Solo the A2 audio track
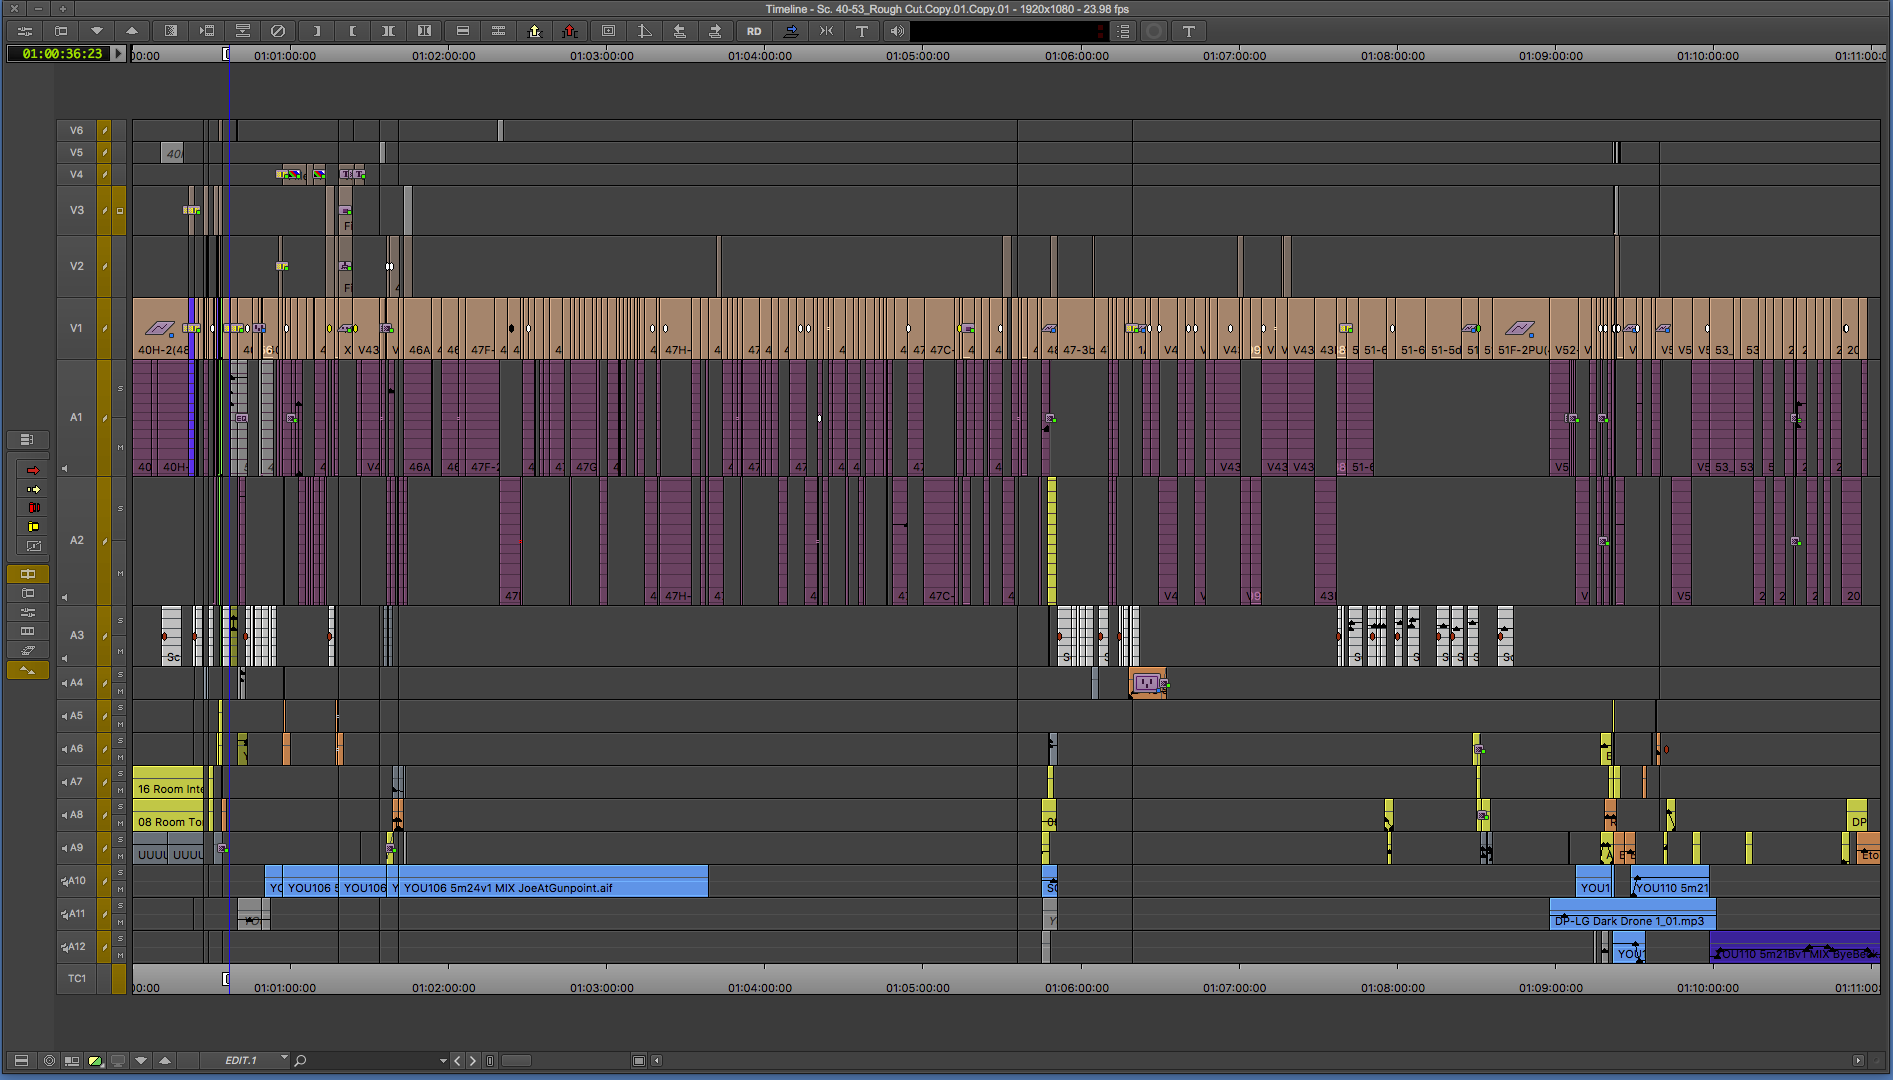This screenshot has height=1080, width=1893. pyautogui.click(x=120, y=508)
